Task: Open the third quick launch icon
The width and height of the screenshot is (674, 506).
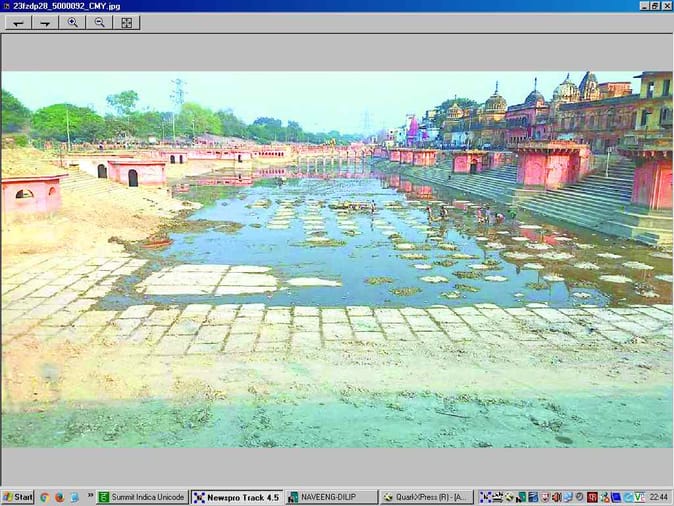Action: coord(74,497)
